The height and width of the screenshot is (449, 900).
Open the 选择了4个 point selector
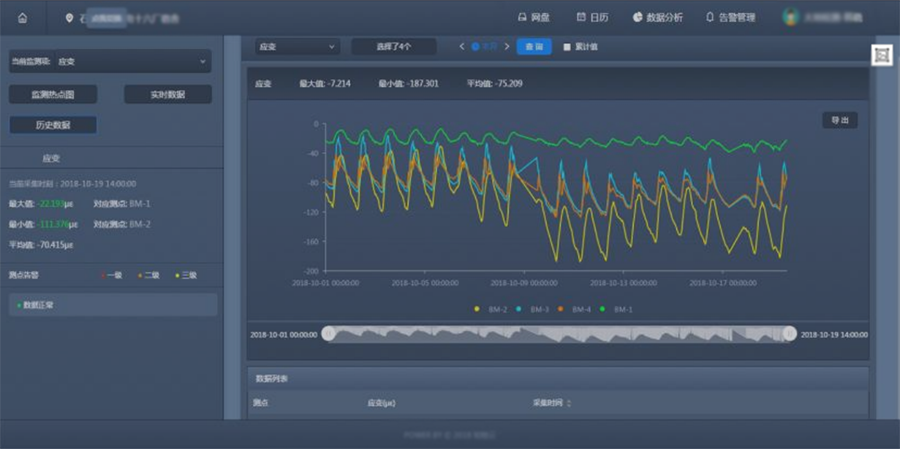pyautogui.click(x=394, y=46)
